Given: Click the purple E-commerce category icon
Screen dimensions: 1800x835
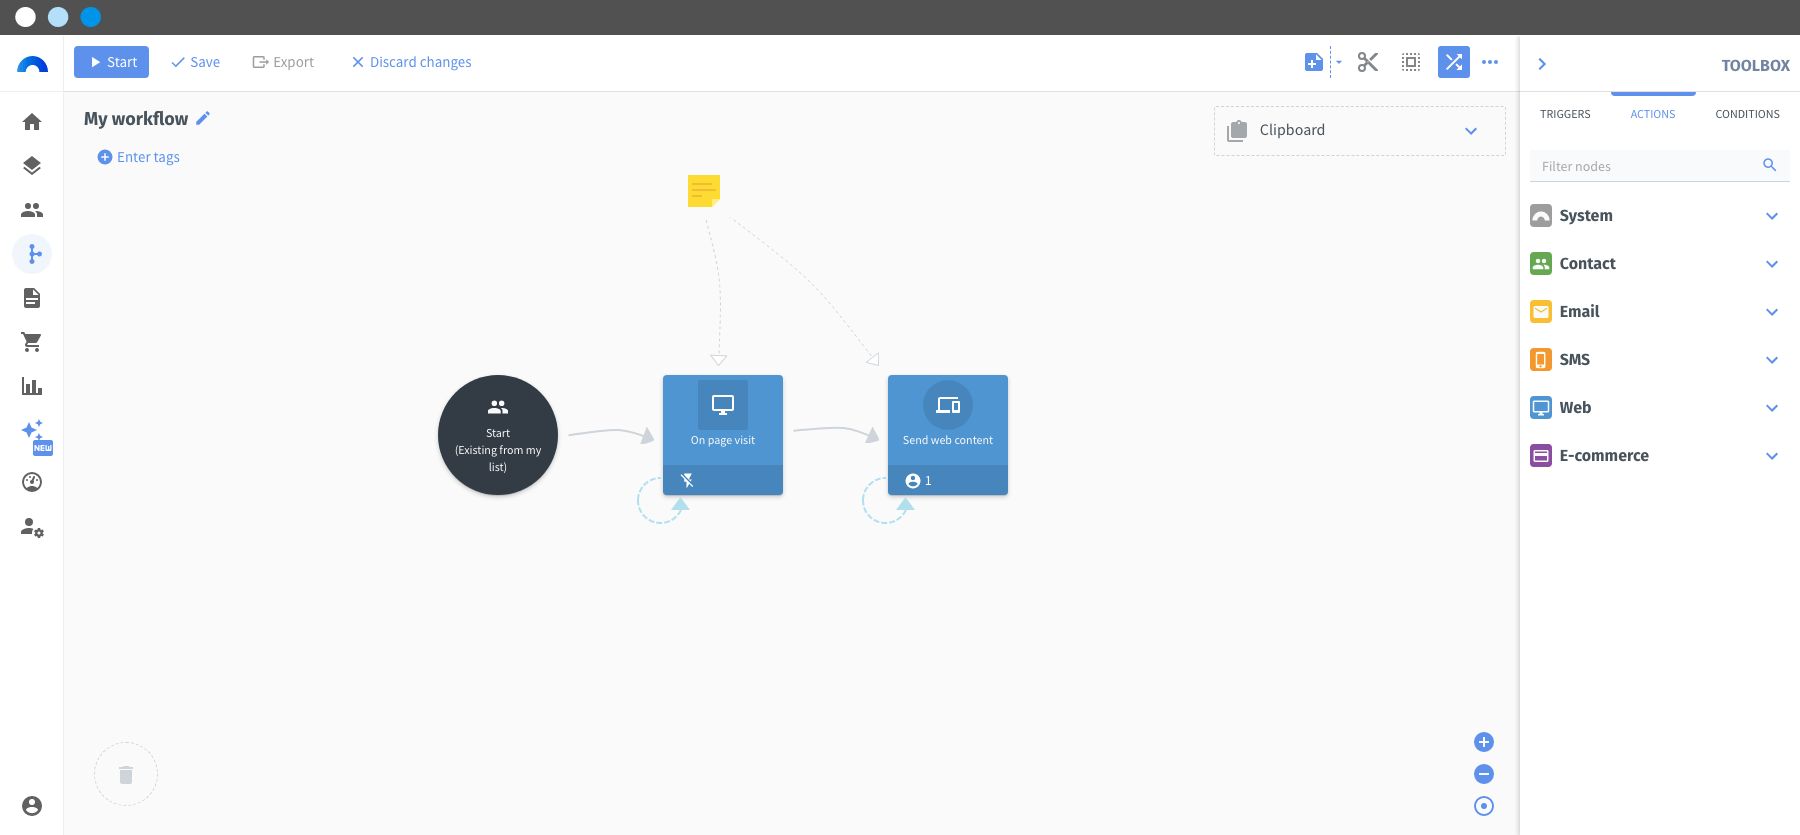Looking at the screenshot, I should pyautogui.click(x=1541, y=456).
